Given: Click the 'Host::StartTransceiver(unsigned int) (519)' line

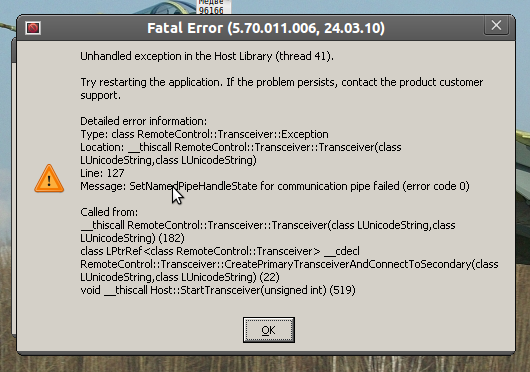Looking at the screenshot, I should 218,290.
